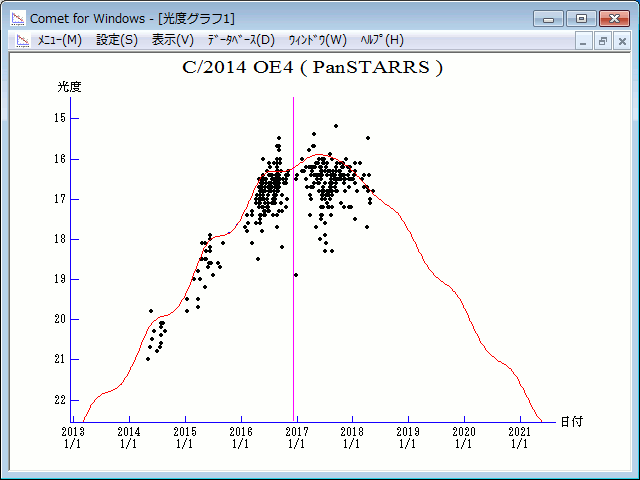Screen dimensions: 640x480
Task: Click the C/2014 OE4 (PanSTARRS) chart title
Action: 312,68
